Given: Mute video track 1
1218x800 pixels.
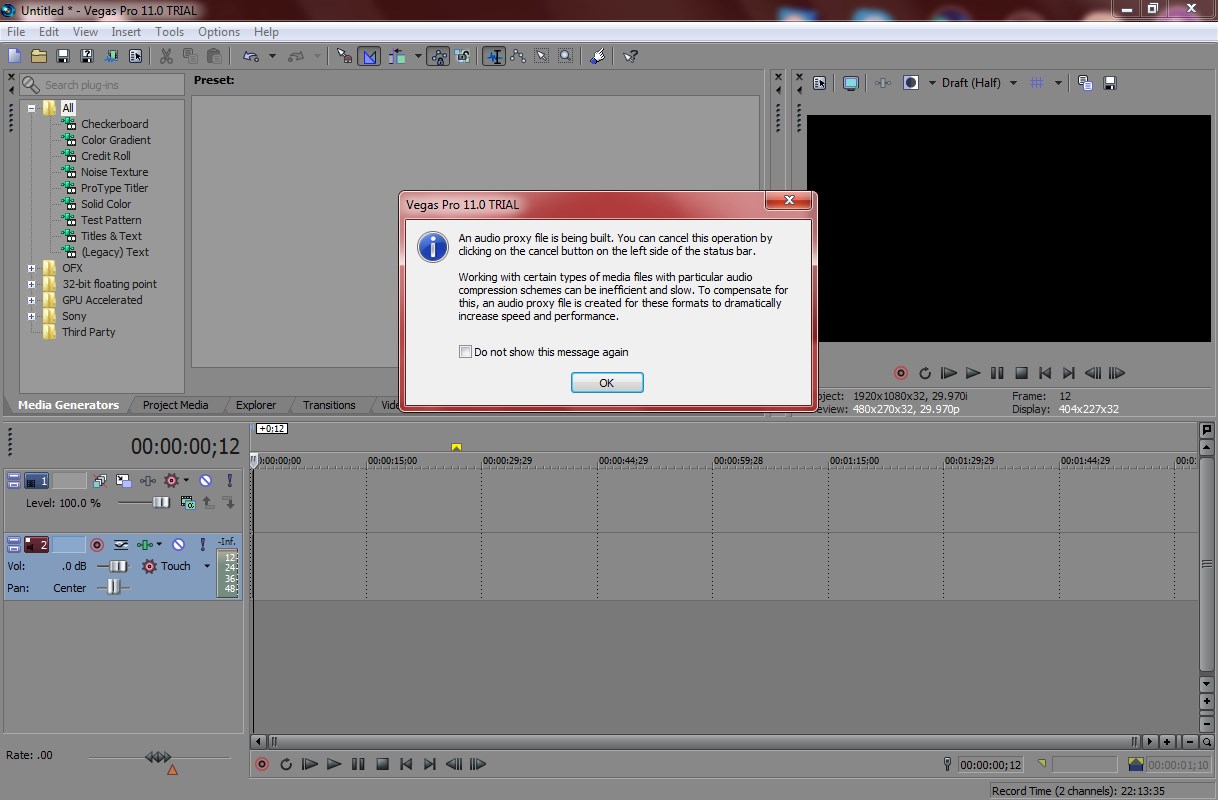Looking at the screenshot, I should [205, 481].
